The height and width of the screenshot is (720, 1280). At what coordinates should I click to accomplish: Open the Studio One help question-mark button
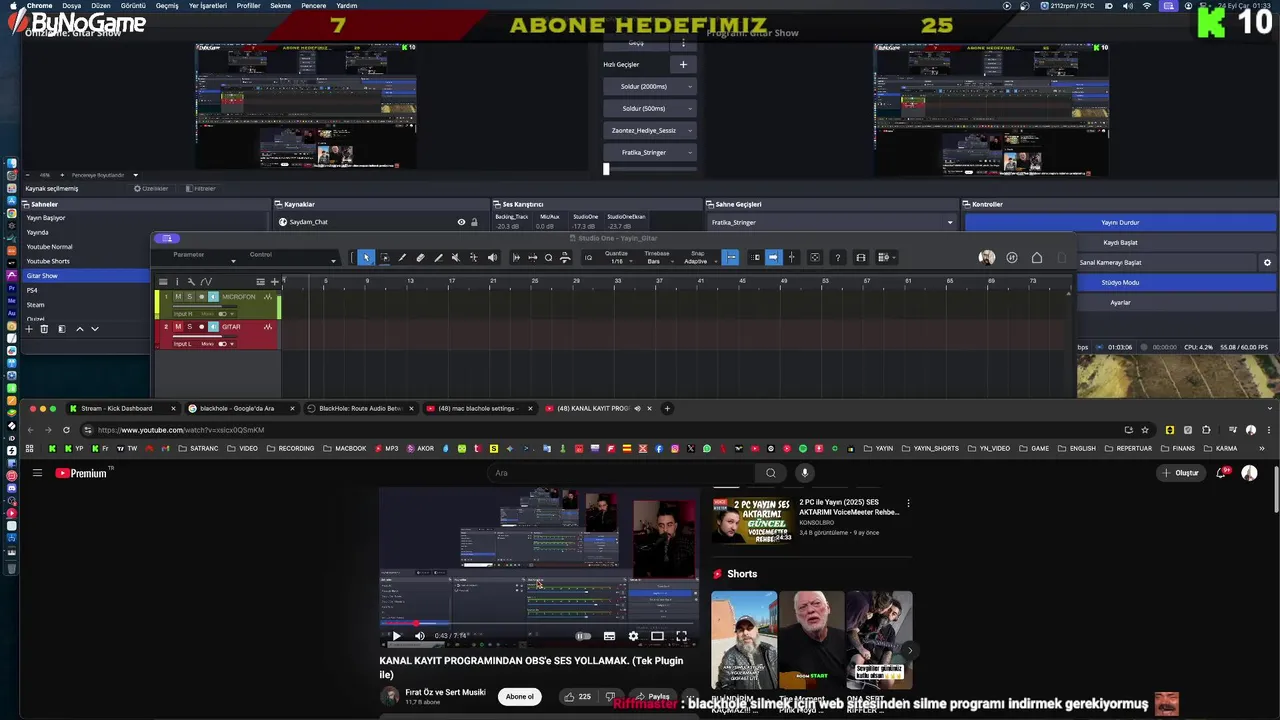coord(838,258)
